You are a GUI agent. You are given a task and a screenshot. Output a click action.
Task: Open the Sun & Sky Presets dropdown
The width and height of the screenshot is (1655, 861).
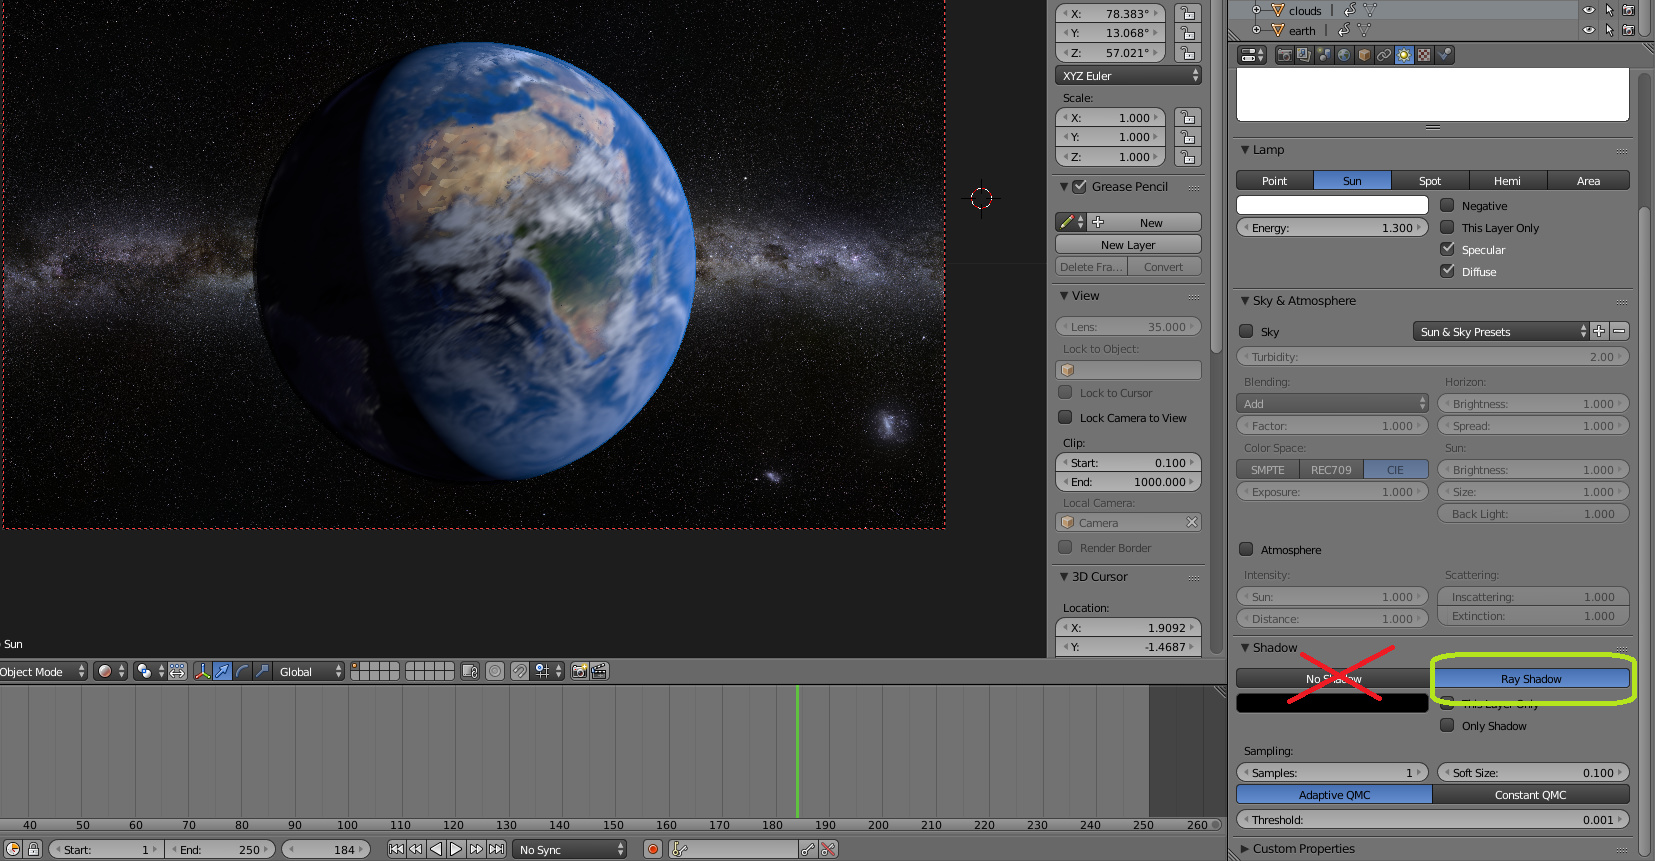(1500, 331)
